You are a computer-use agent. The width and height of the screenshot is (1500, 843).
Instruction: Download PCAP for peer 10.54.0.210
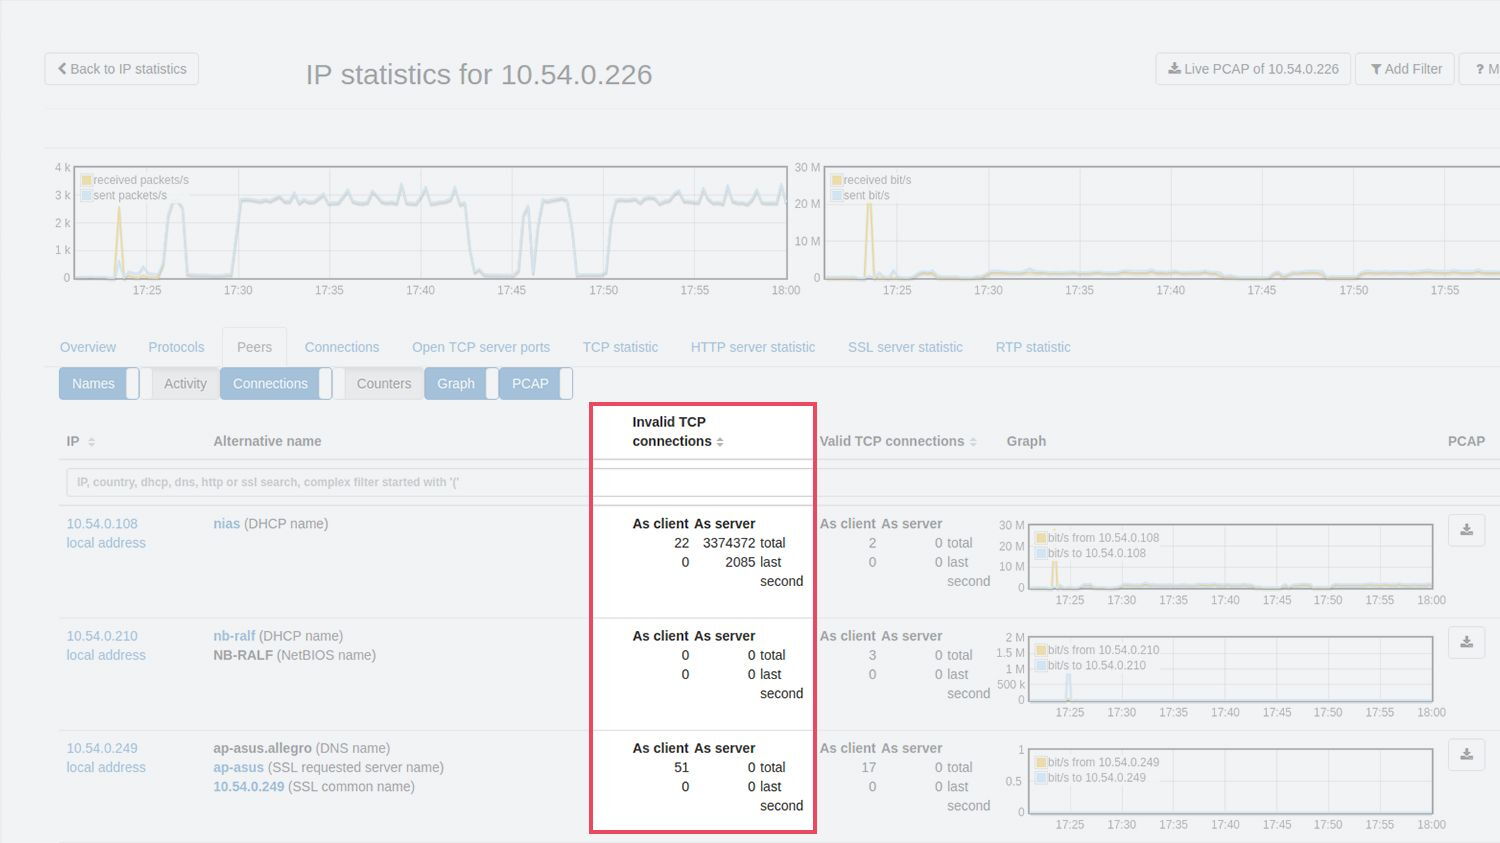coord(1466,642)
